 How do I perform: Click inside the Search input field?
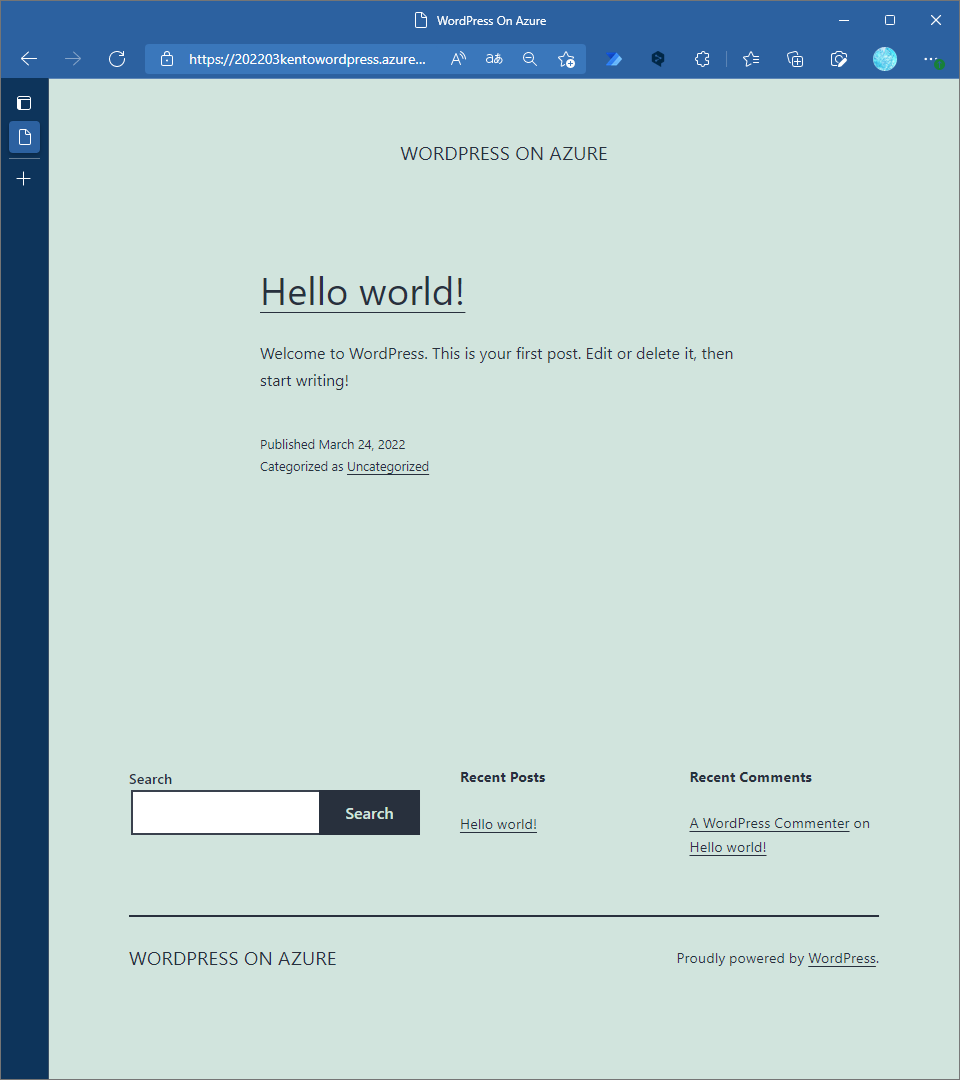[225, 812]
